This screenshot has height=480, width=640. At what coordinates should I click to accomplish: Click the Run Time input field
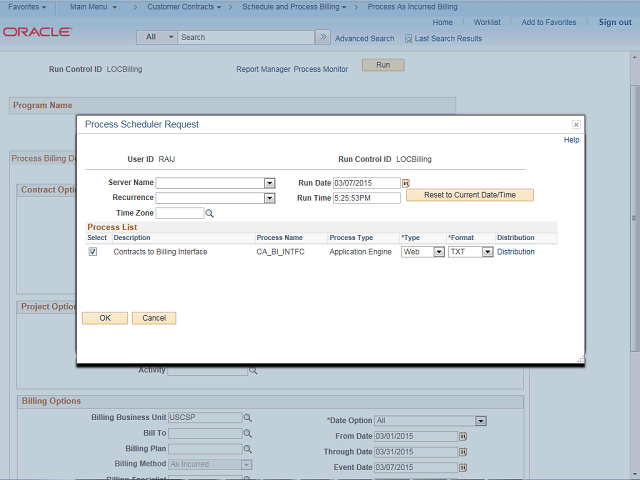(366, 198)
